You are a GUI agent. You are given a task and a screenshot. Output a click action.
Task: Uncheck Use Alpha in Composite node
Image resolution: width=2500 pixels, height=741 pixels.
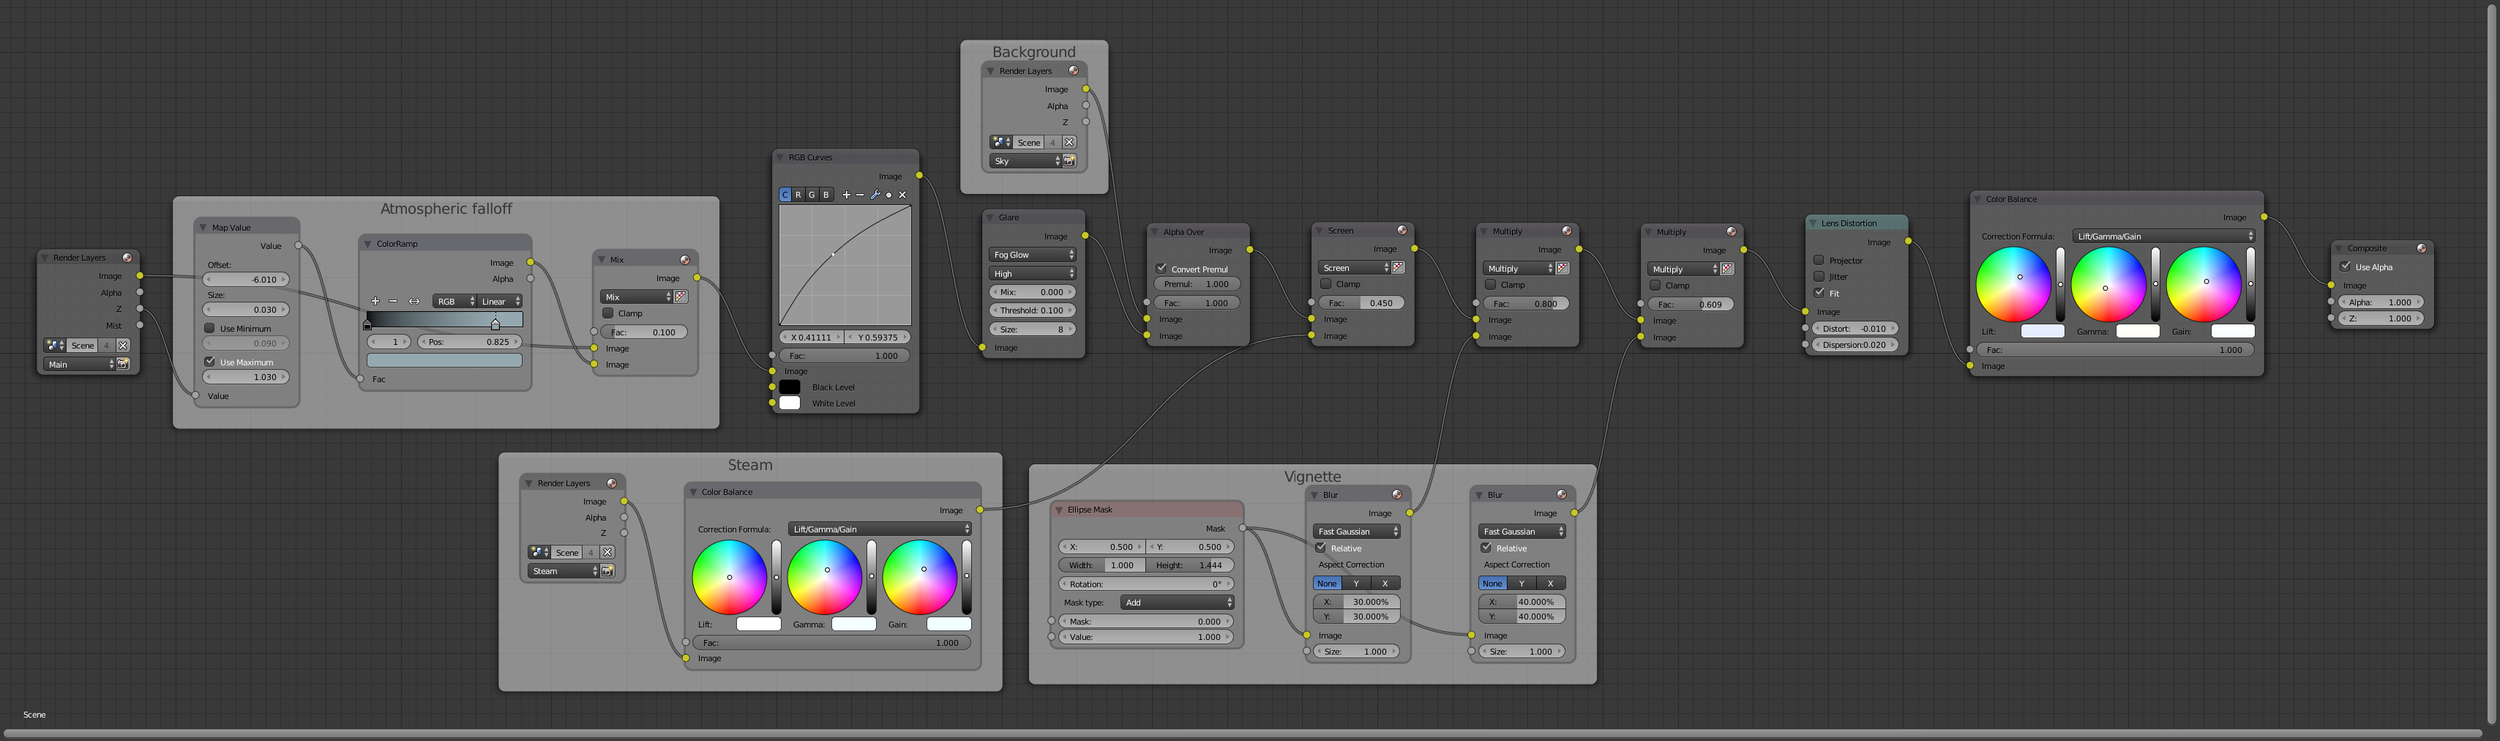2346,267
